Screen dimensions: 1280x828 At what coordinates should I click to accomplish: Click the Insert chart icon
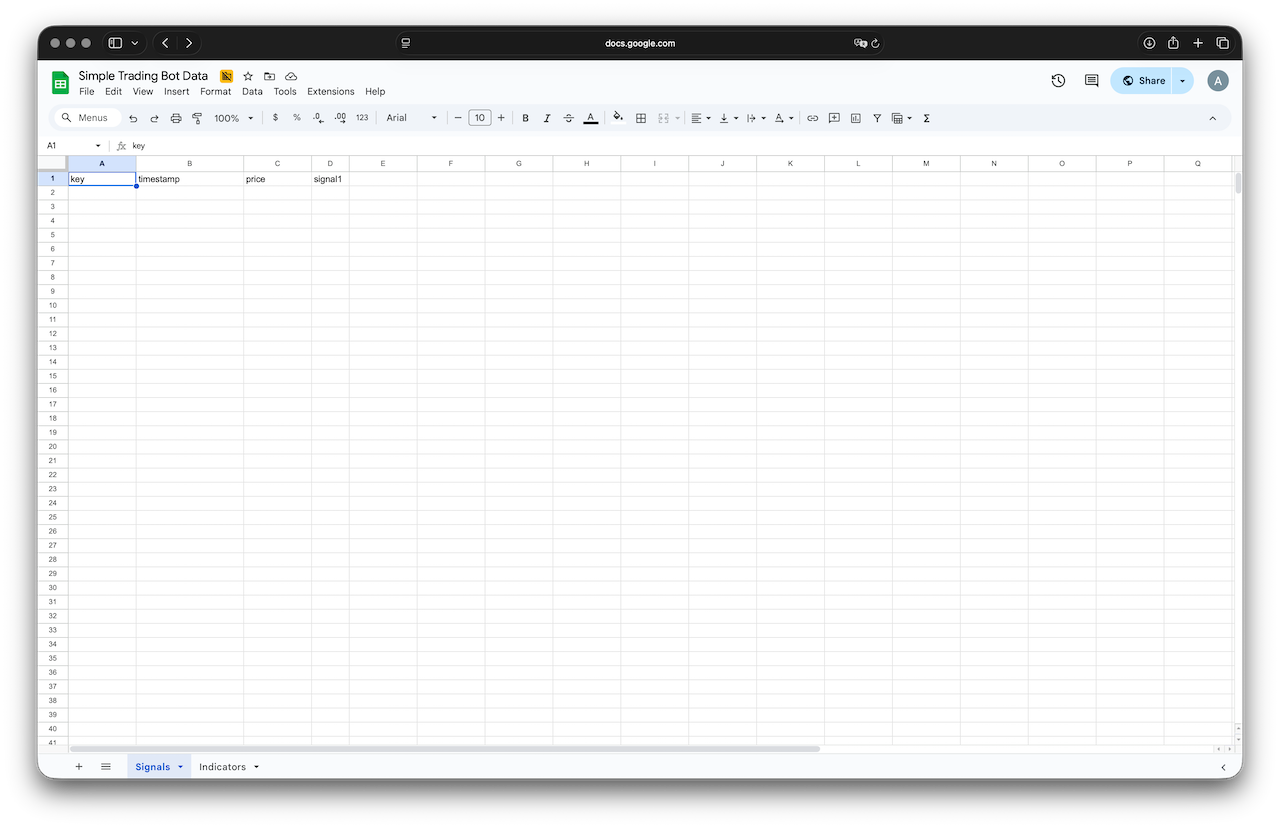856,118
